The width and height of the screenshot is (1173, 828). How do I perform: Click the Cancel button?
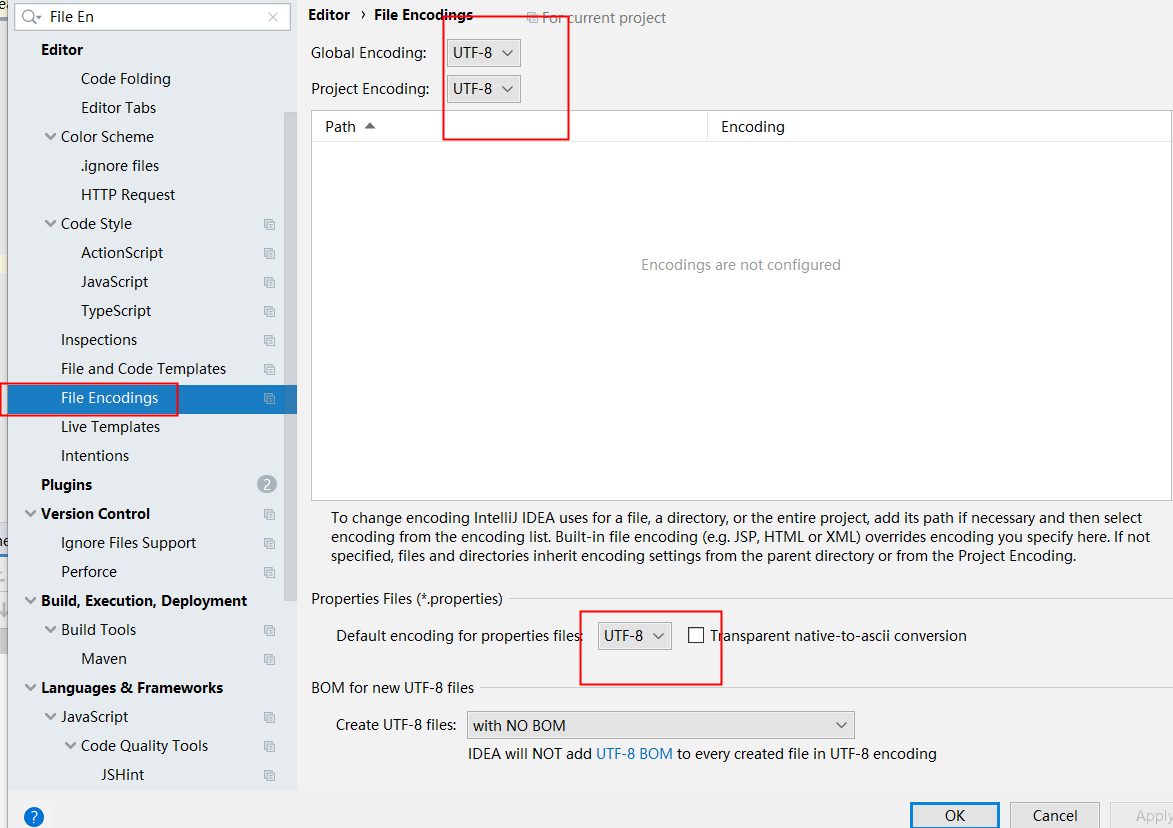coord(1055,815)
